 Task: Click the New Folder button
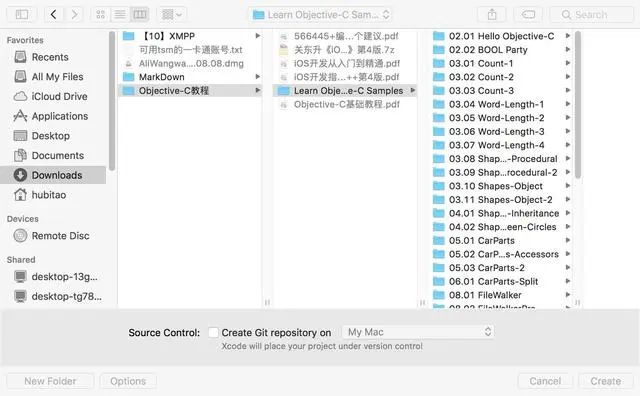click(50, 381)
